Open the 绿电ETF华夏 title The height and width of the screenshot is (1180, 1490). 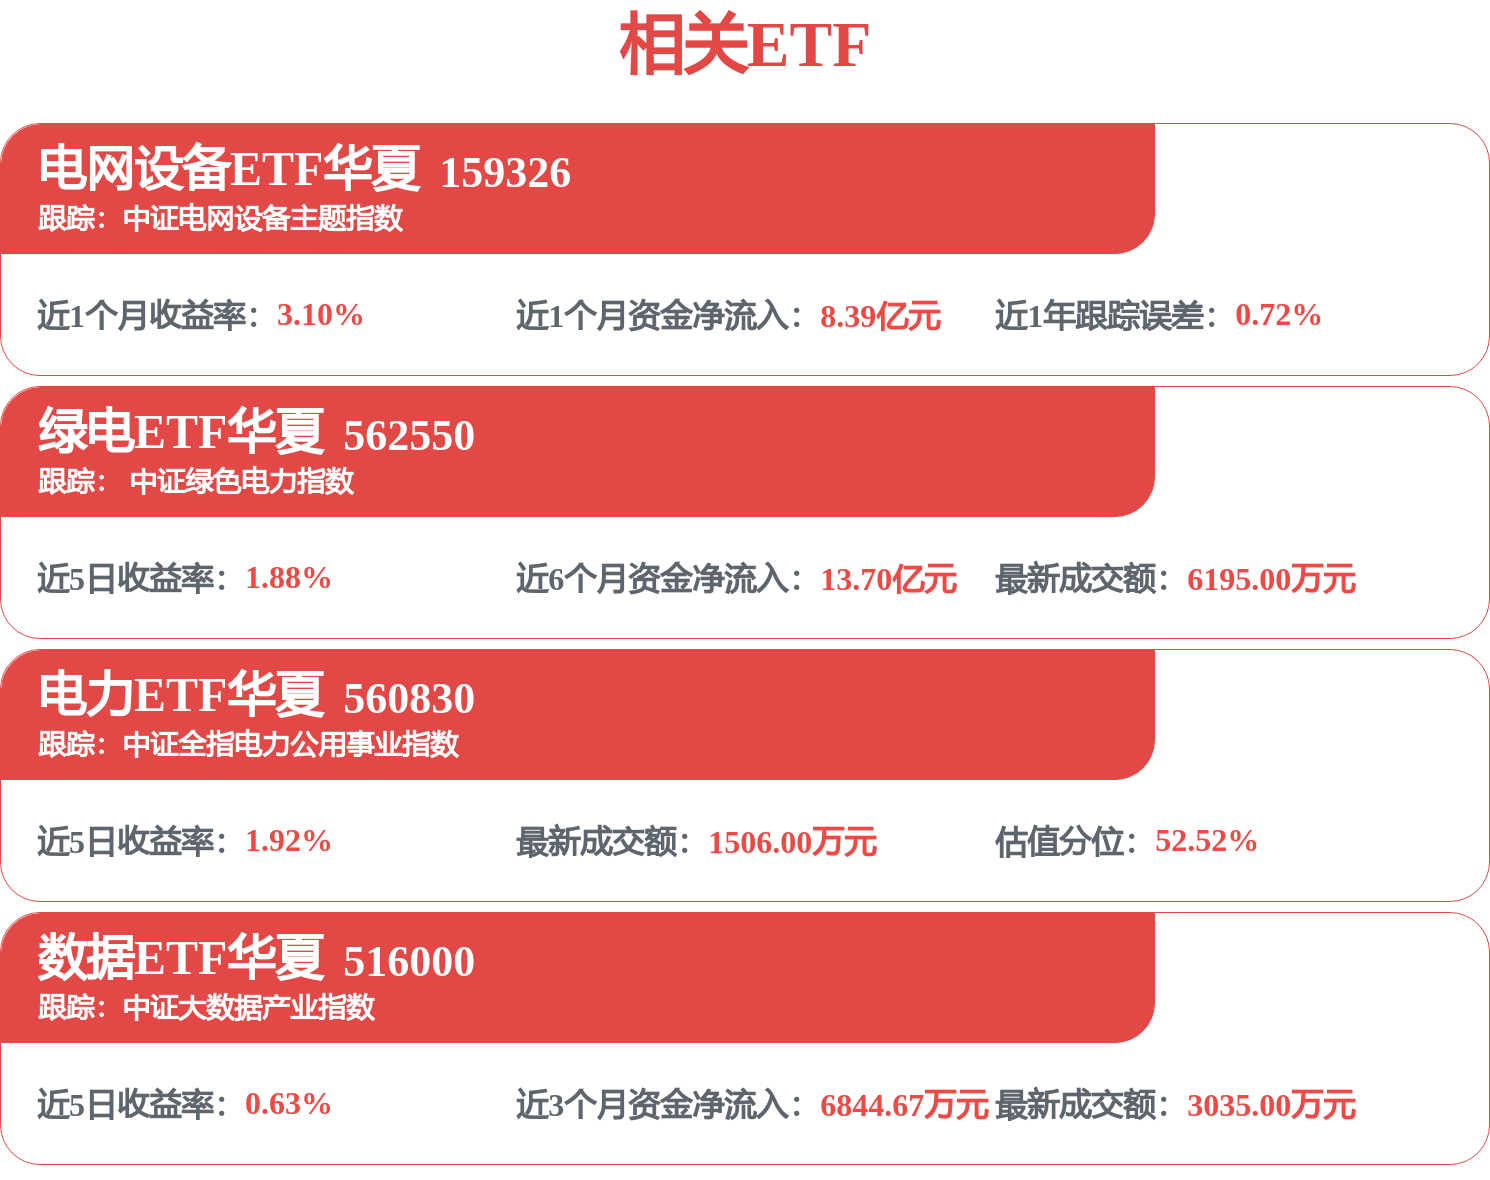click(x=181, y=431)
